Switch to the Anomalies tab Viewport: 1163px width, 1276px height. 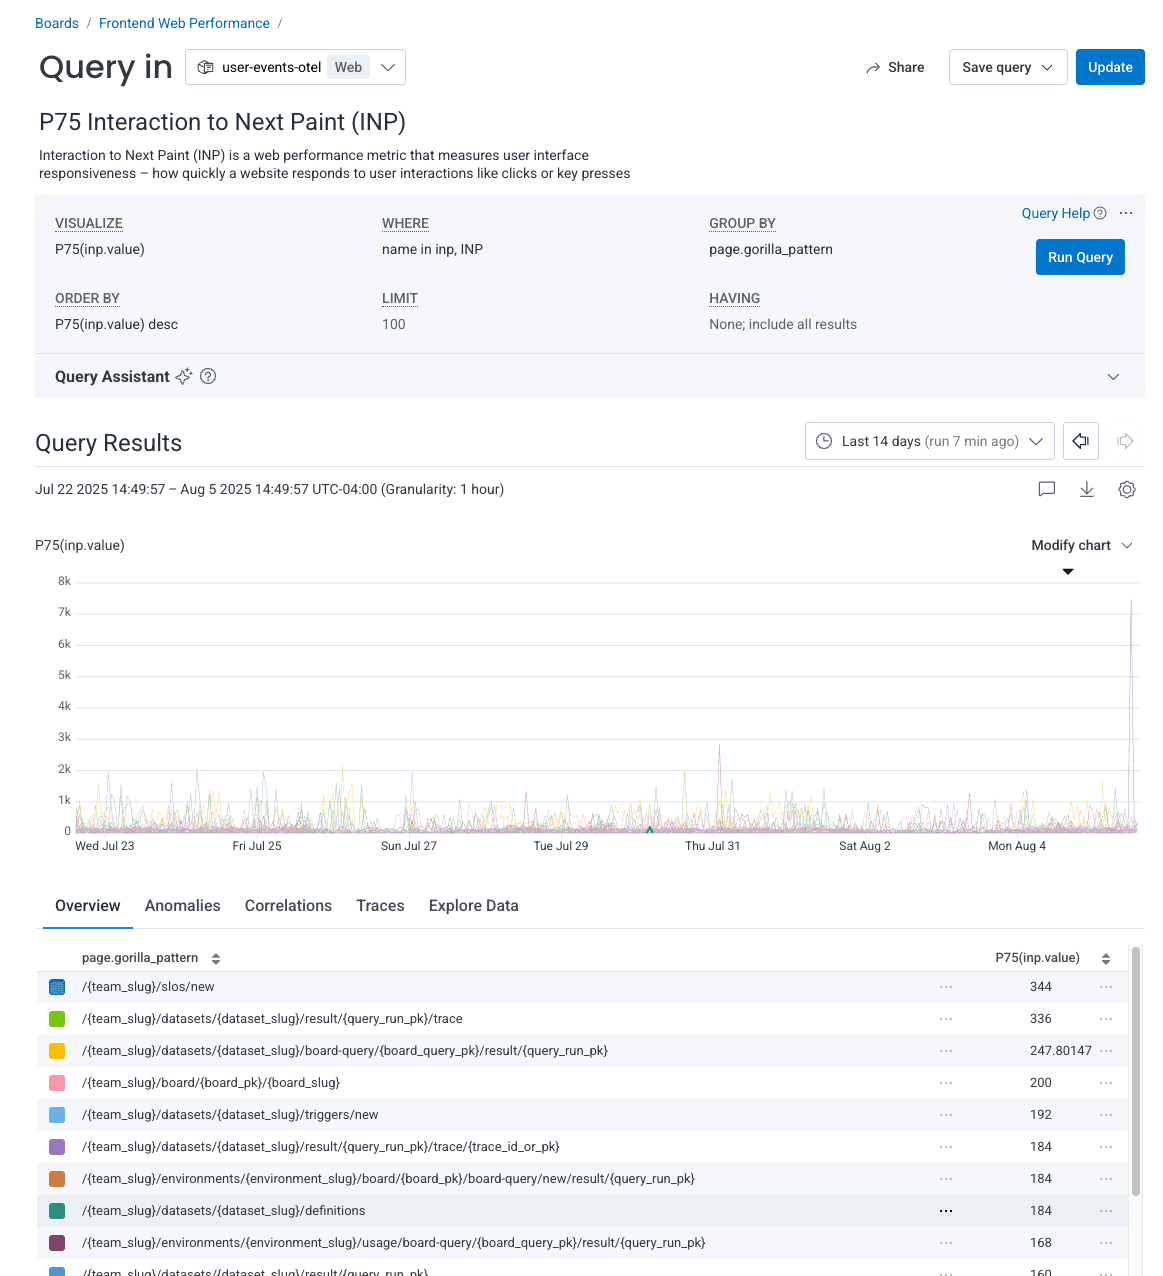click(182, 906)
